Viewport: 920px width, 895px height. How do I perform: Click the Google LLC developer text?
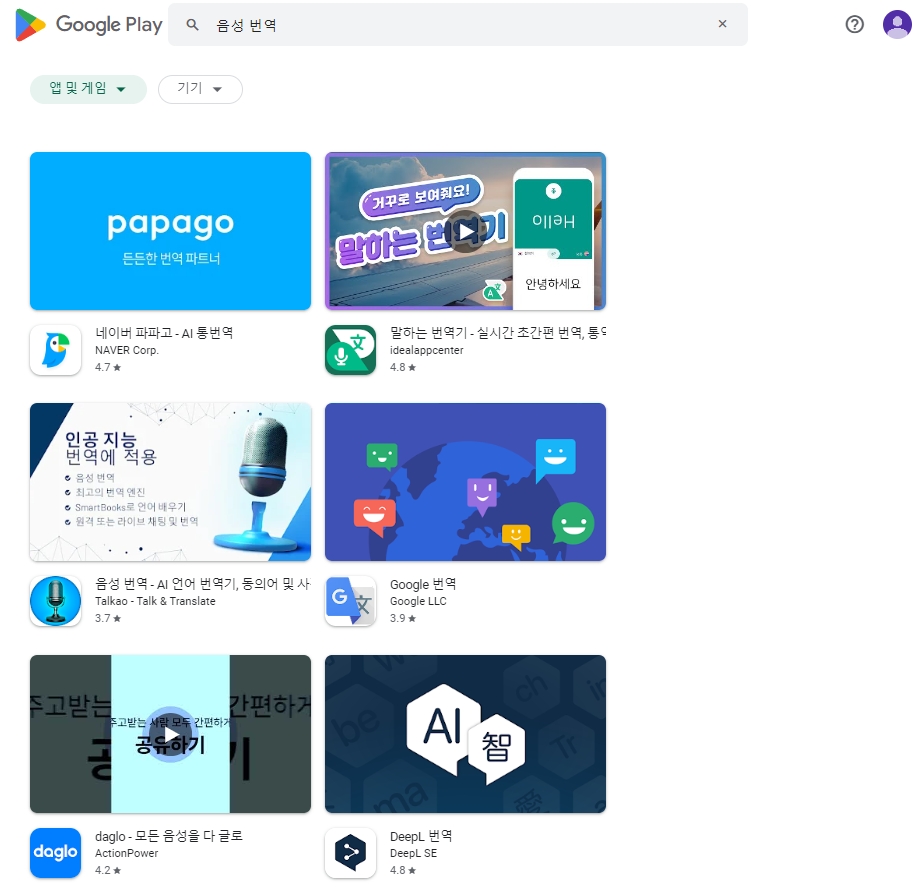coord(418,602)
